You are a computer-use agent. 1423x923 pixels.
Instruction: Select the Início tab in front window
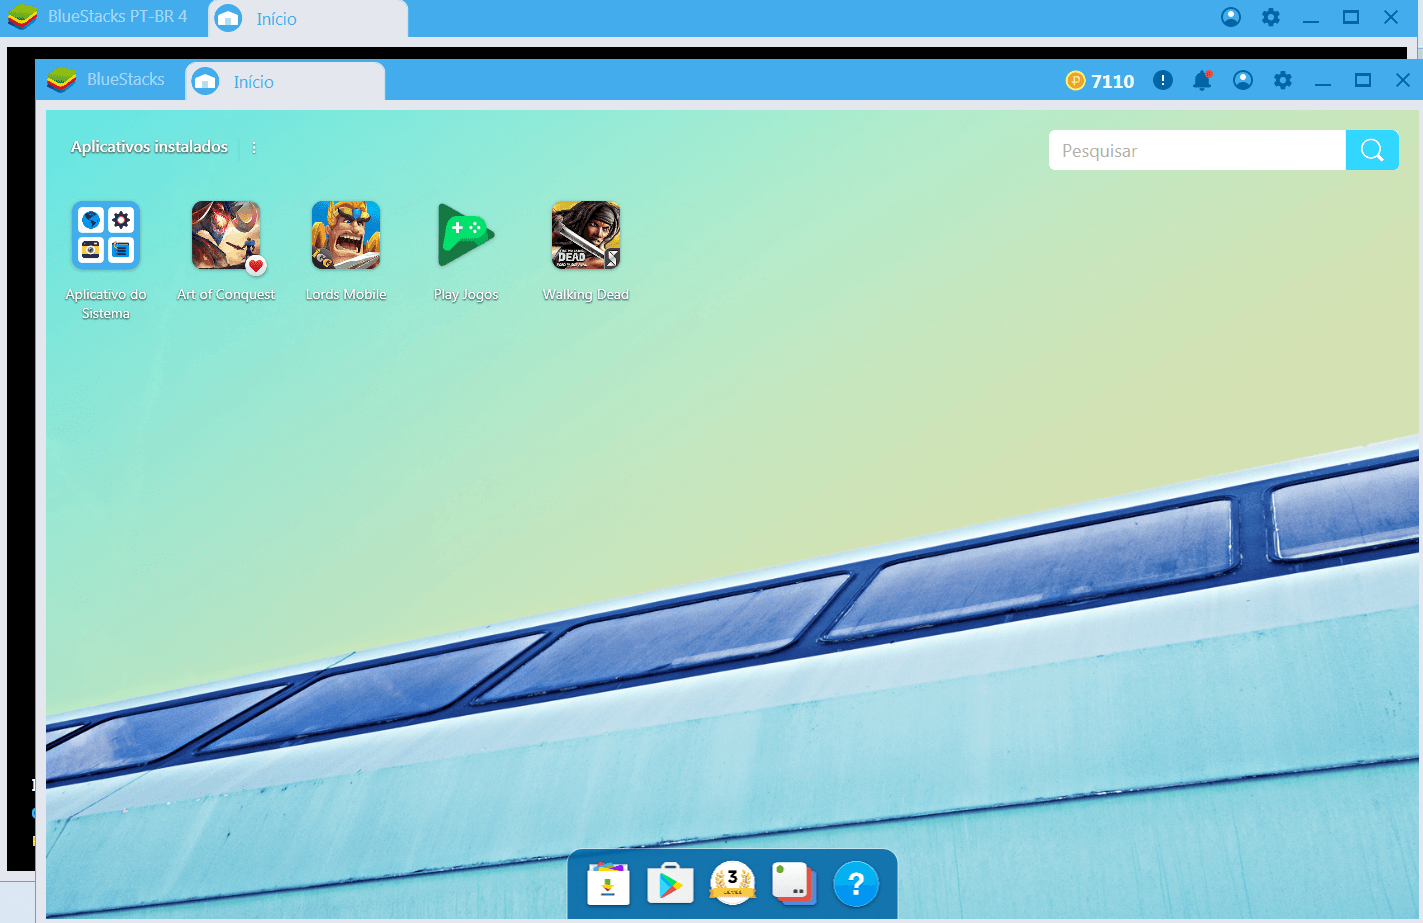[285, 81]
